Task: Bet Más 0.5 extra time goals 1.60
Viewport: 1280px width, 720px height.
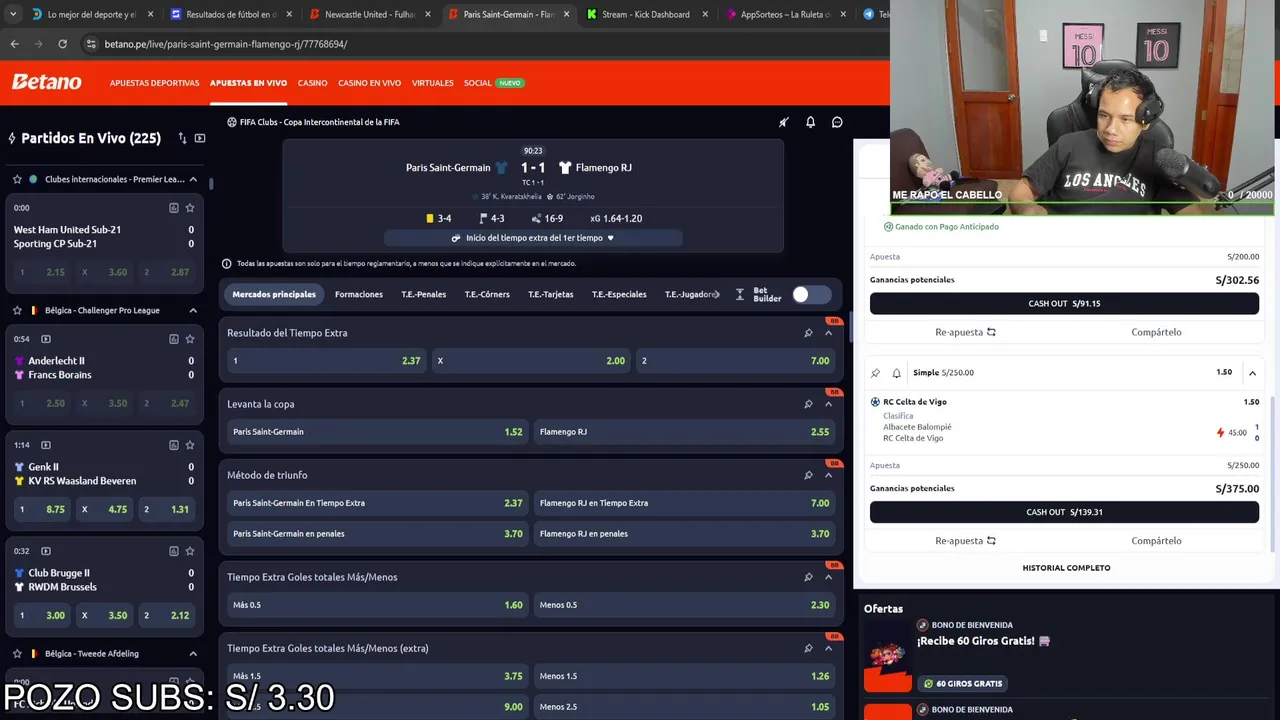Action: 377,605
